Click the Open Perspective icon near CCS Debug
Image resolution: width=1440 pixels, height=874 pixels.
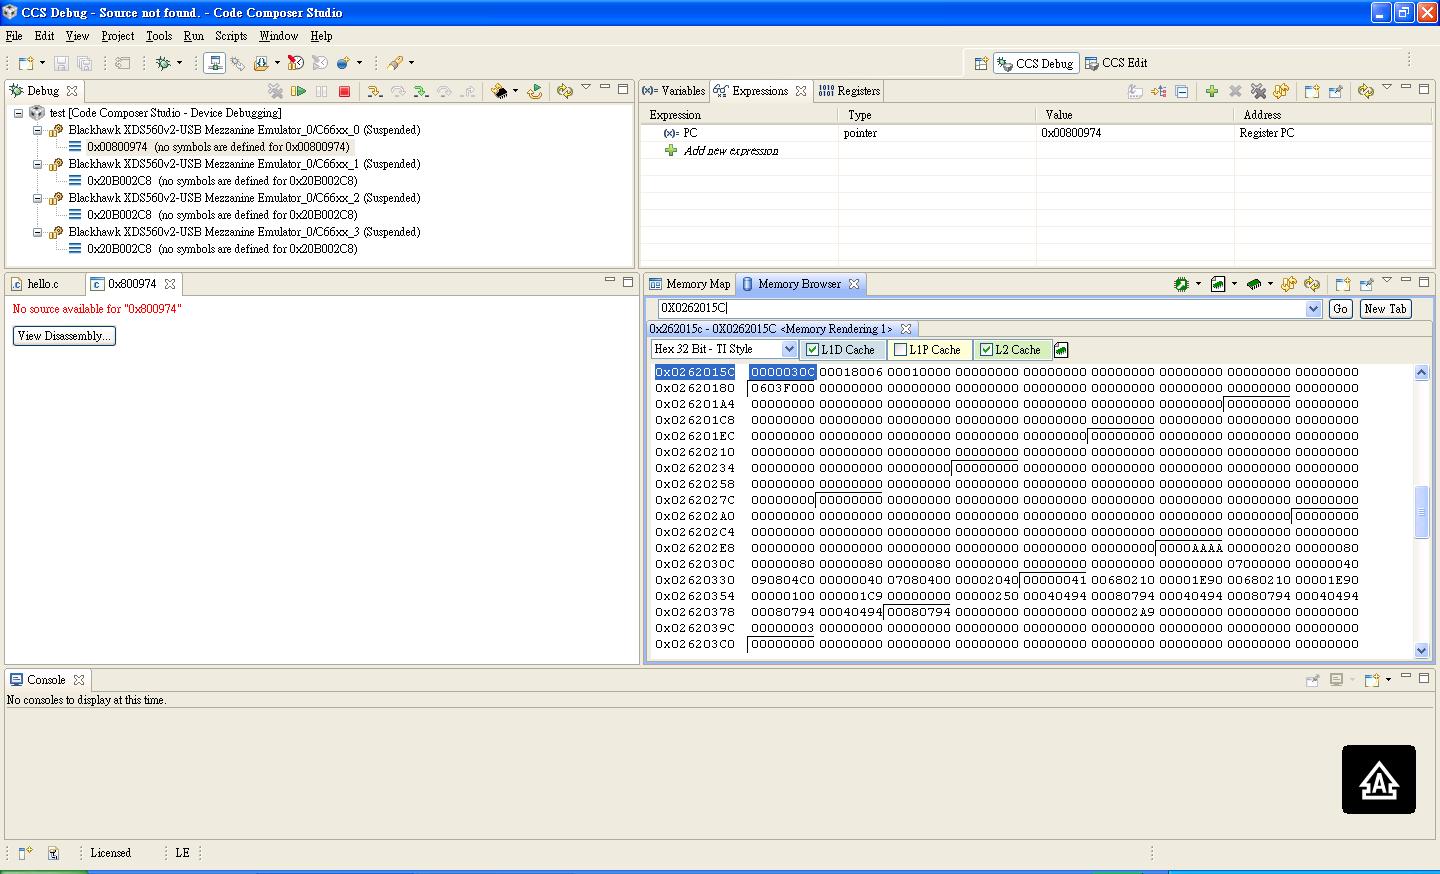coord(981,63)
